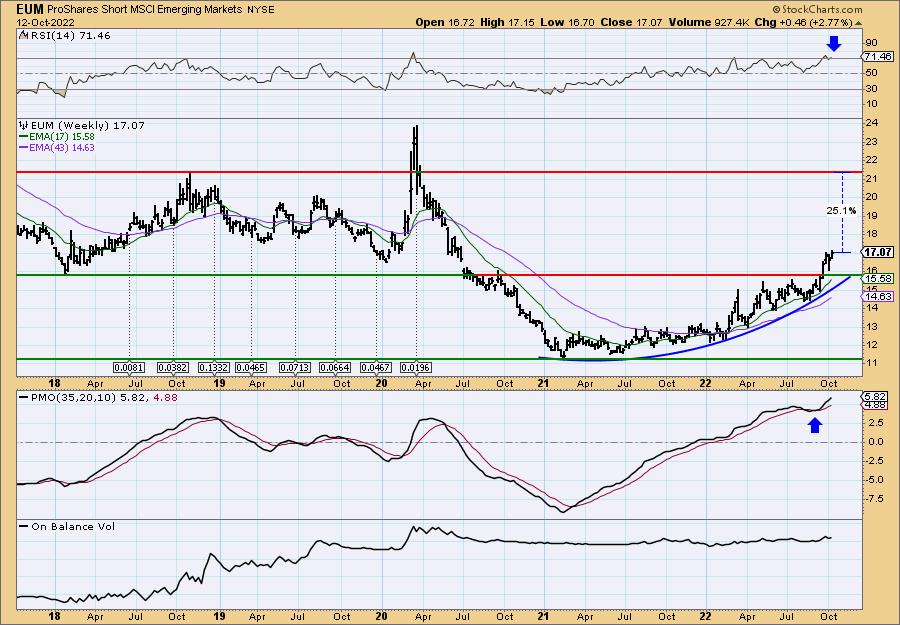Click the 17.07 price tag on right axis
The image size is (900, 625).
[x=878, y=251]
